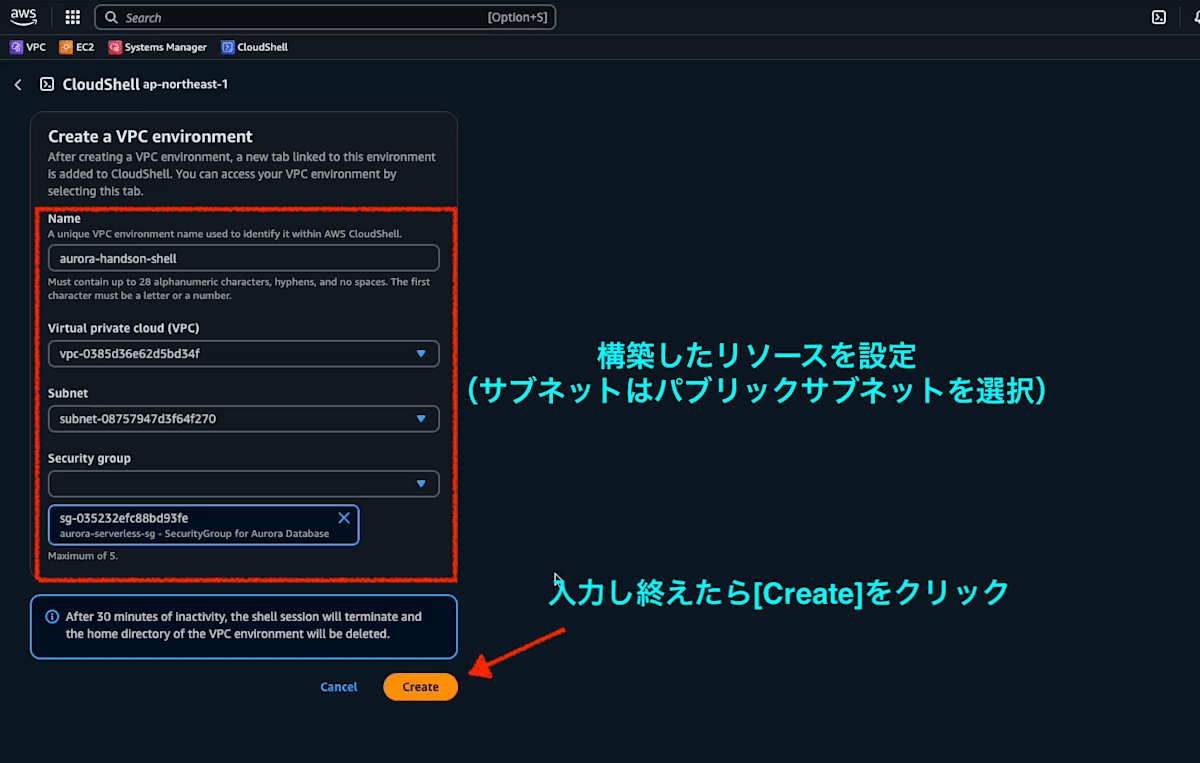The height and width of the screenshot is (763, 1200).
Task: Click the AWS console search box
Action: pos(325,18)
